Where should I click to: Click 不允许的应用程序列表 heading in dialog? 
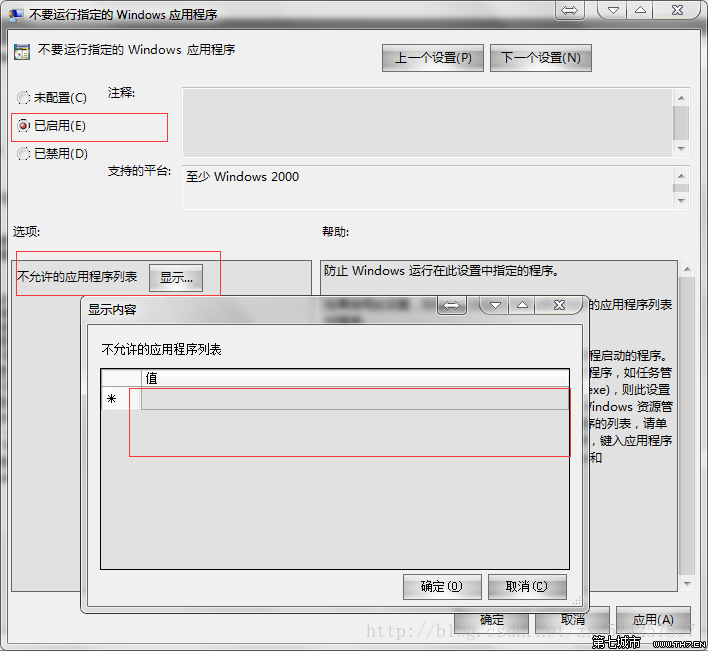[161, 349]
